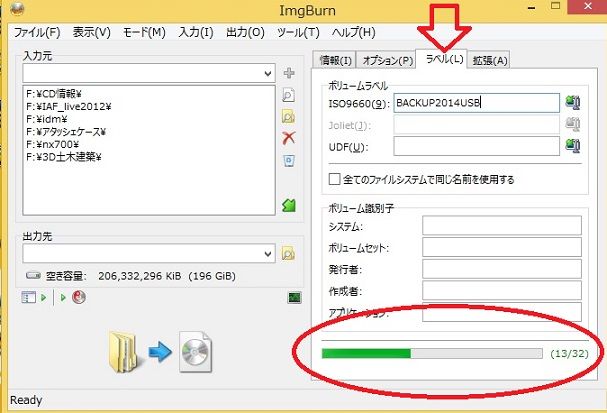Click the (13/32) character count text
The image size is (607, 413).
(569, 353)
